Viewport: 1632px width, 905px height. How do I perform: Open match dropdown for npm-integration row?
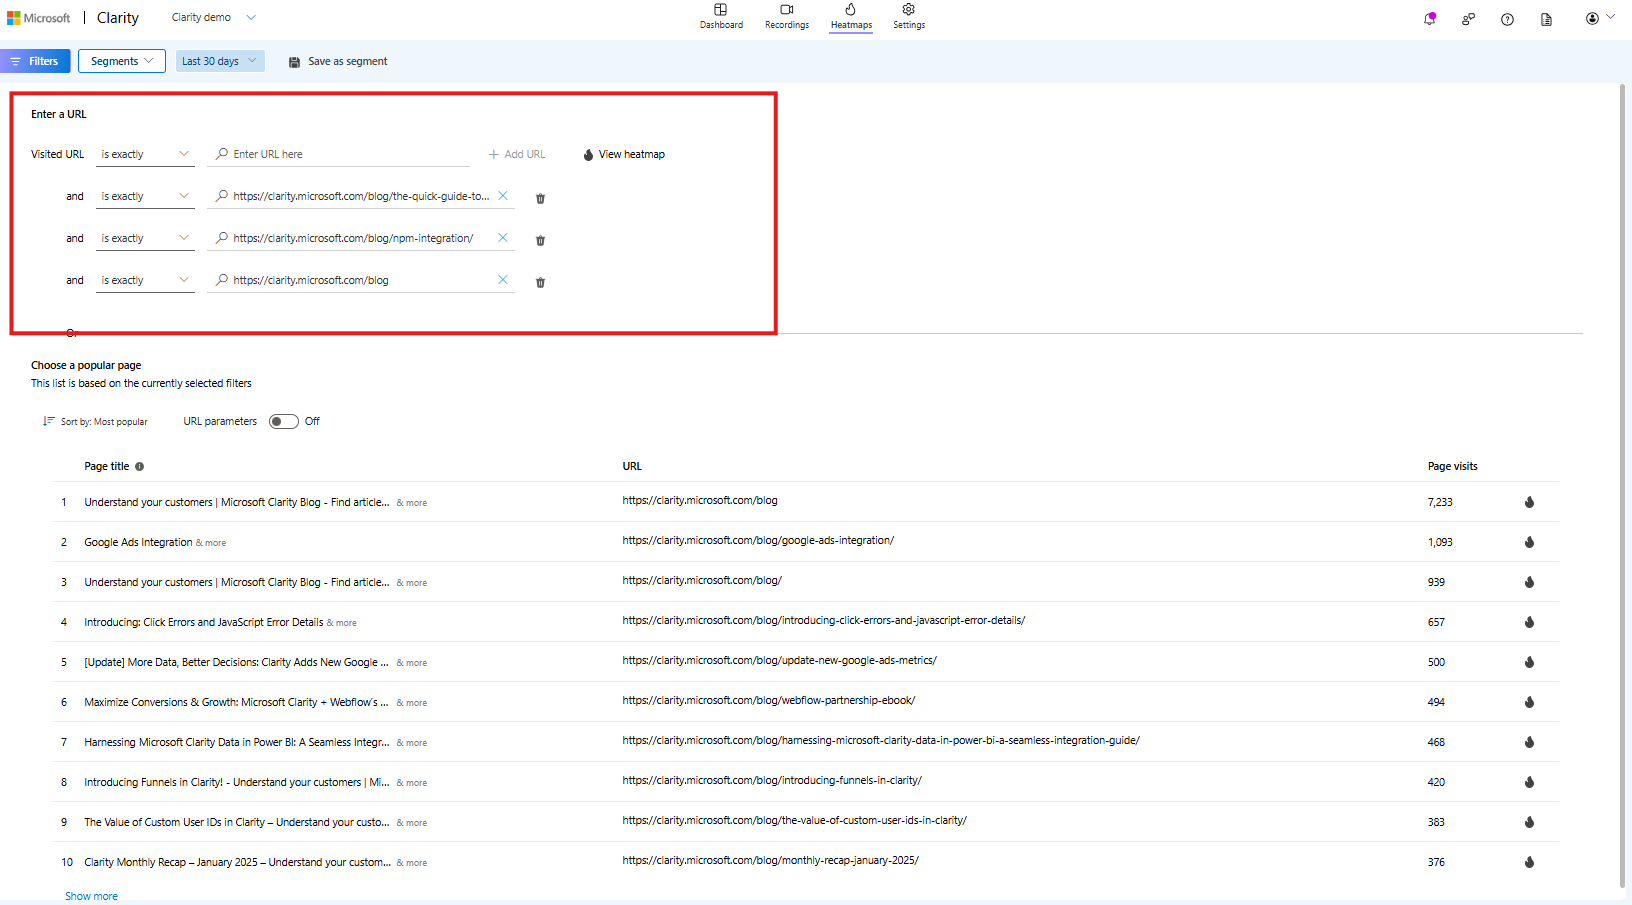(x=145, y=238)
